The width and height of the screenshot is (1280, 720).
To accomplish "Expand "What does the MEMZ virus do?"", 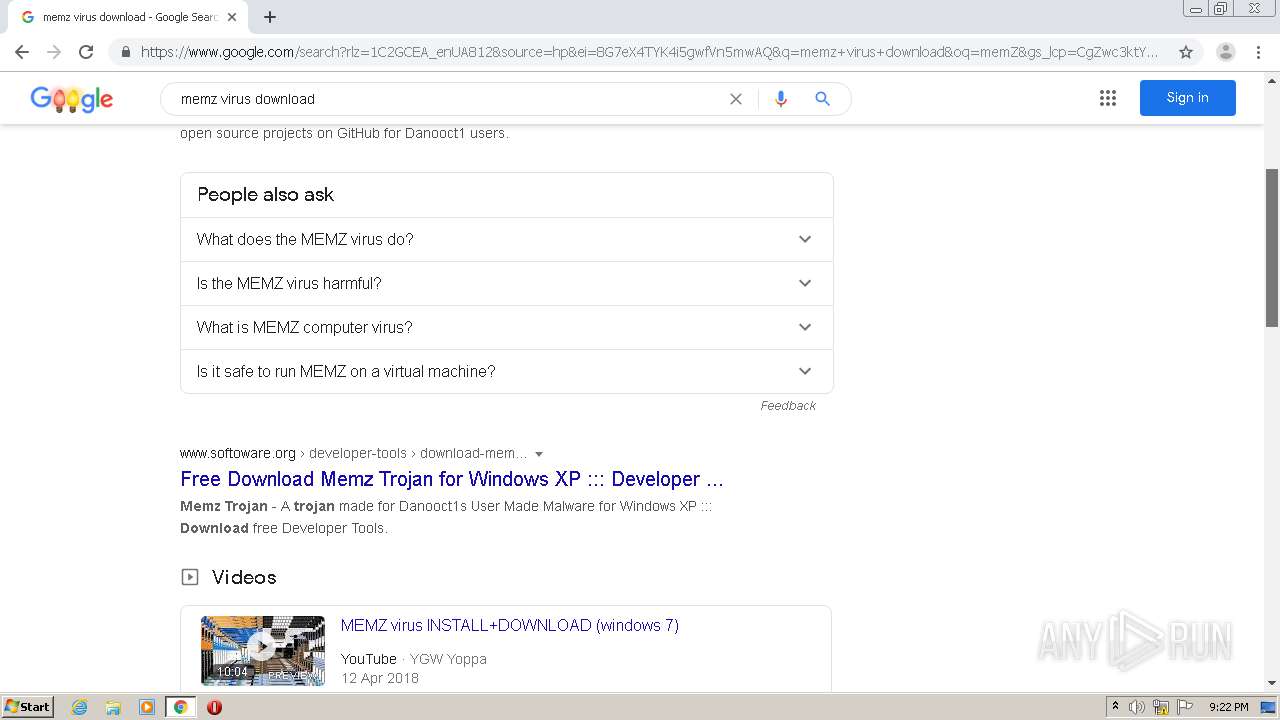I will (506, 239).
